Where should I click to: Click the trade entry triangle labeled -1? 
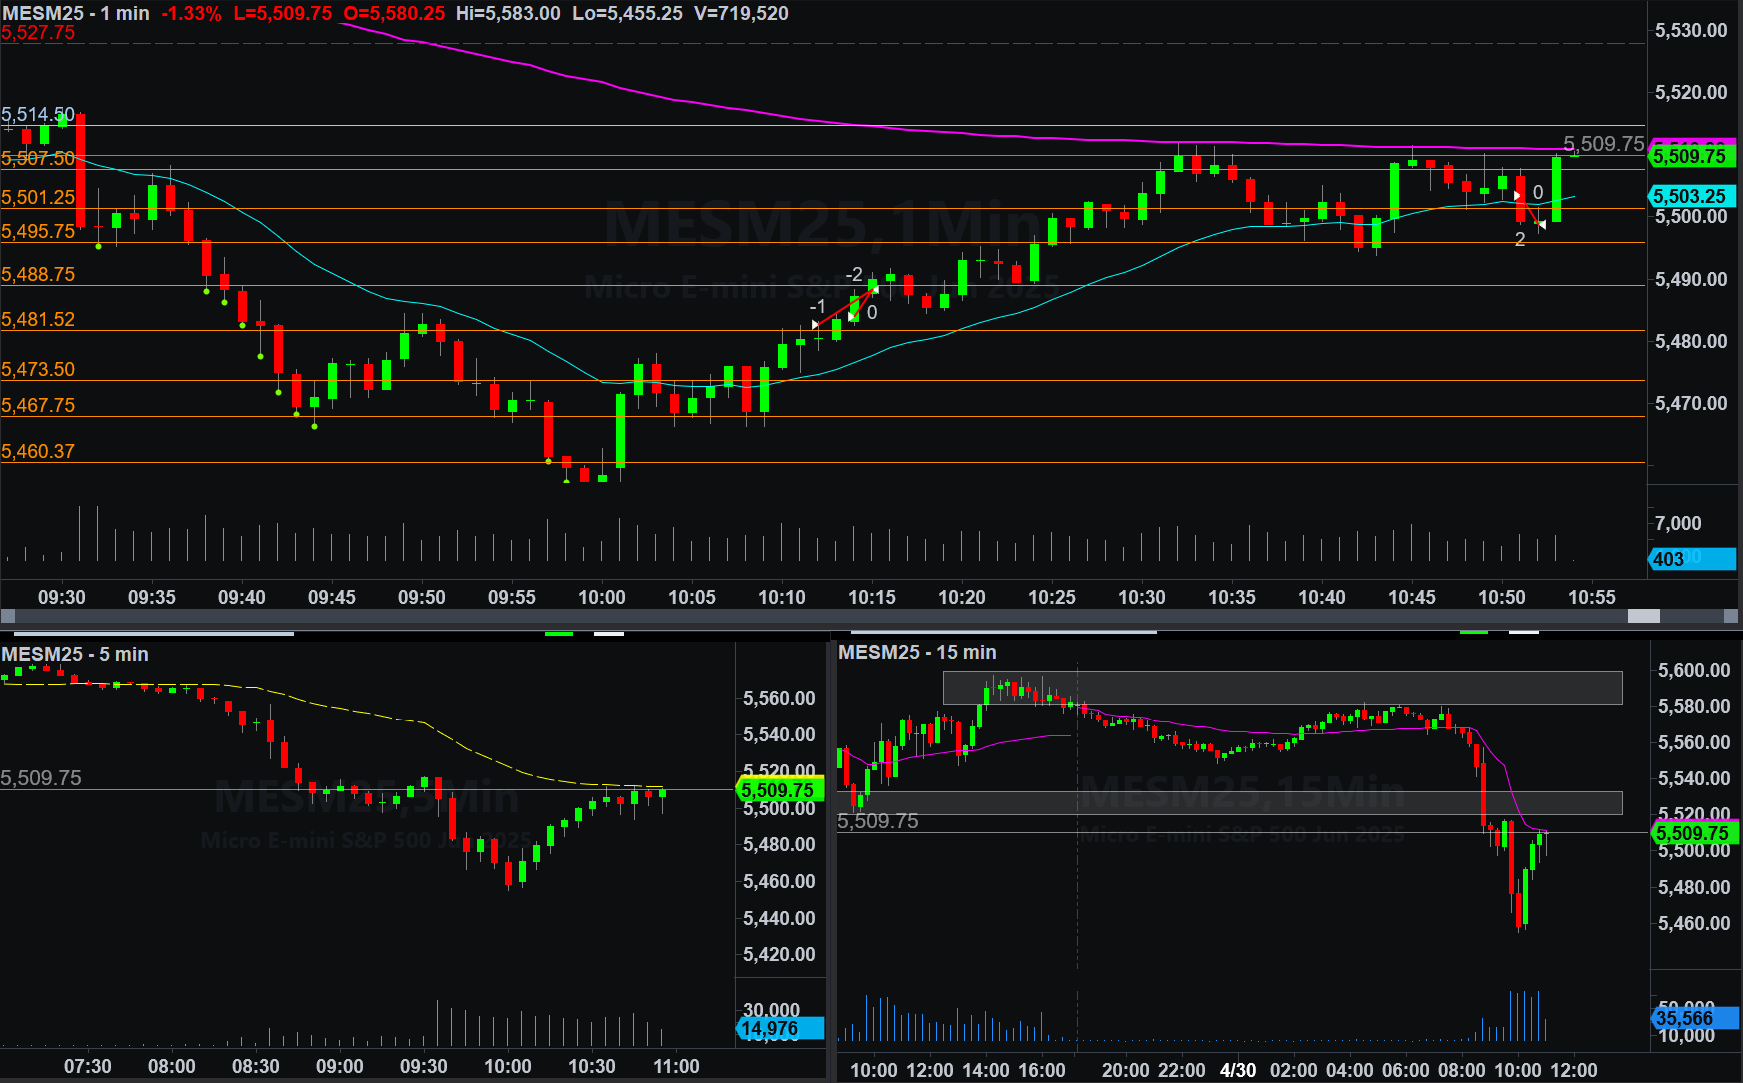click(x=816, y=324)
